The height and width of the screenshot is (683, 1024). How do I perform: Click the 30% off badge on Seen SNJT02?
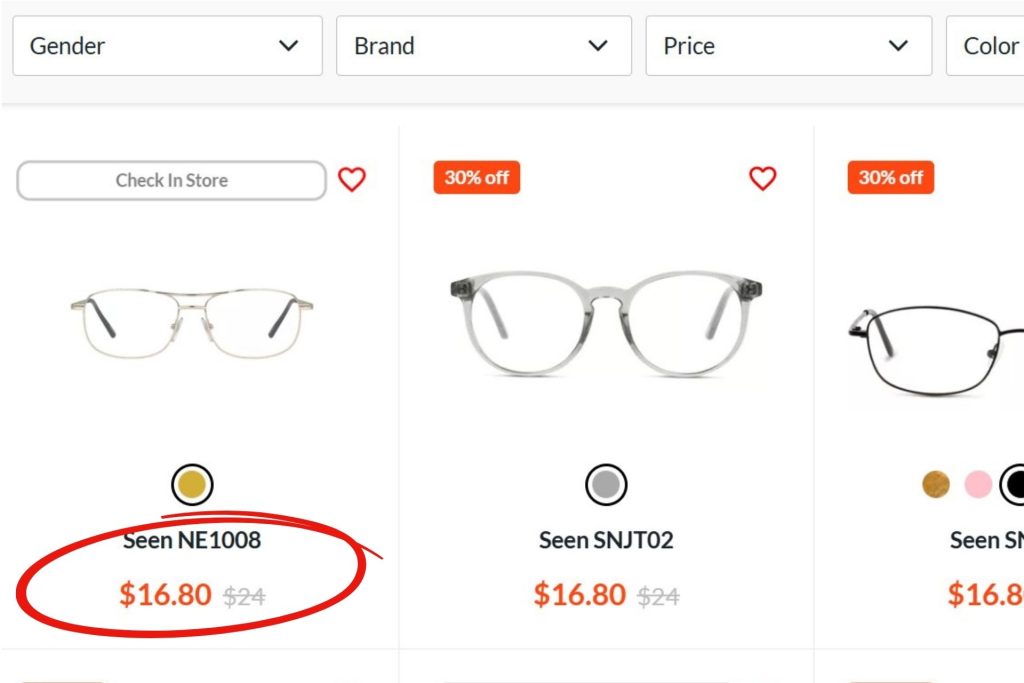click(x=476, y=177)
